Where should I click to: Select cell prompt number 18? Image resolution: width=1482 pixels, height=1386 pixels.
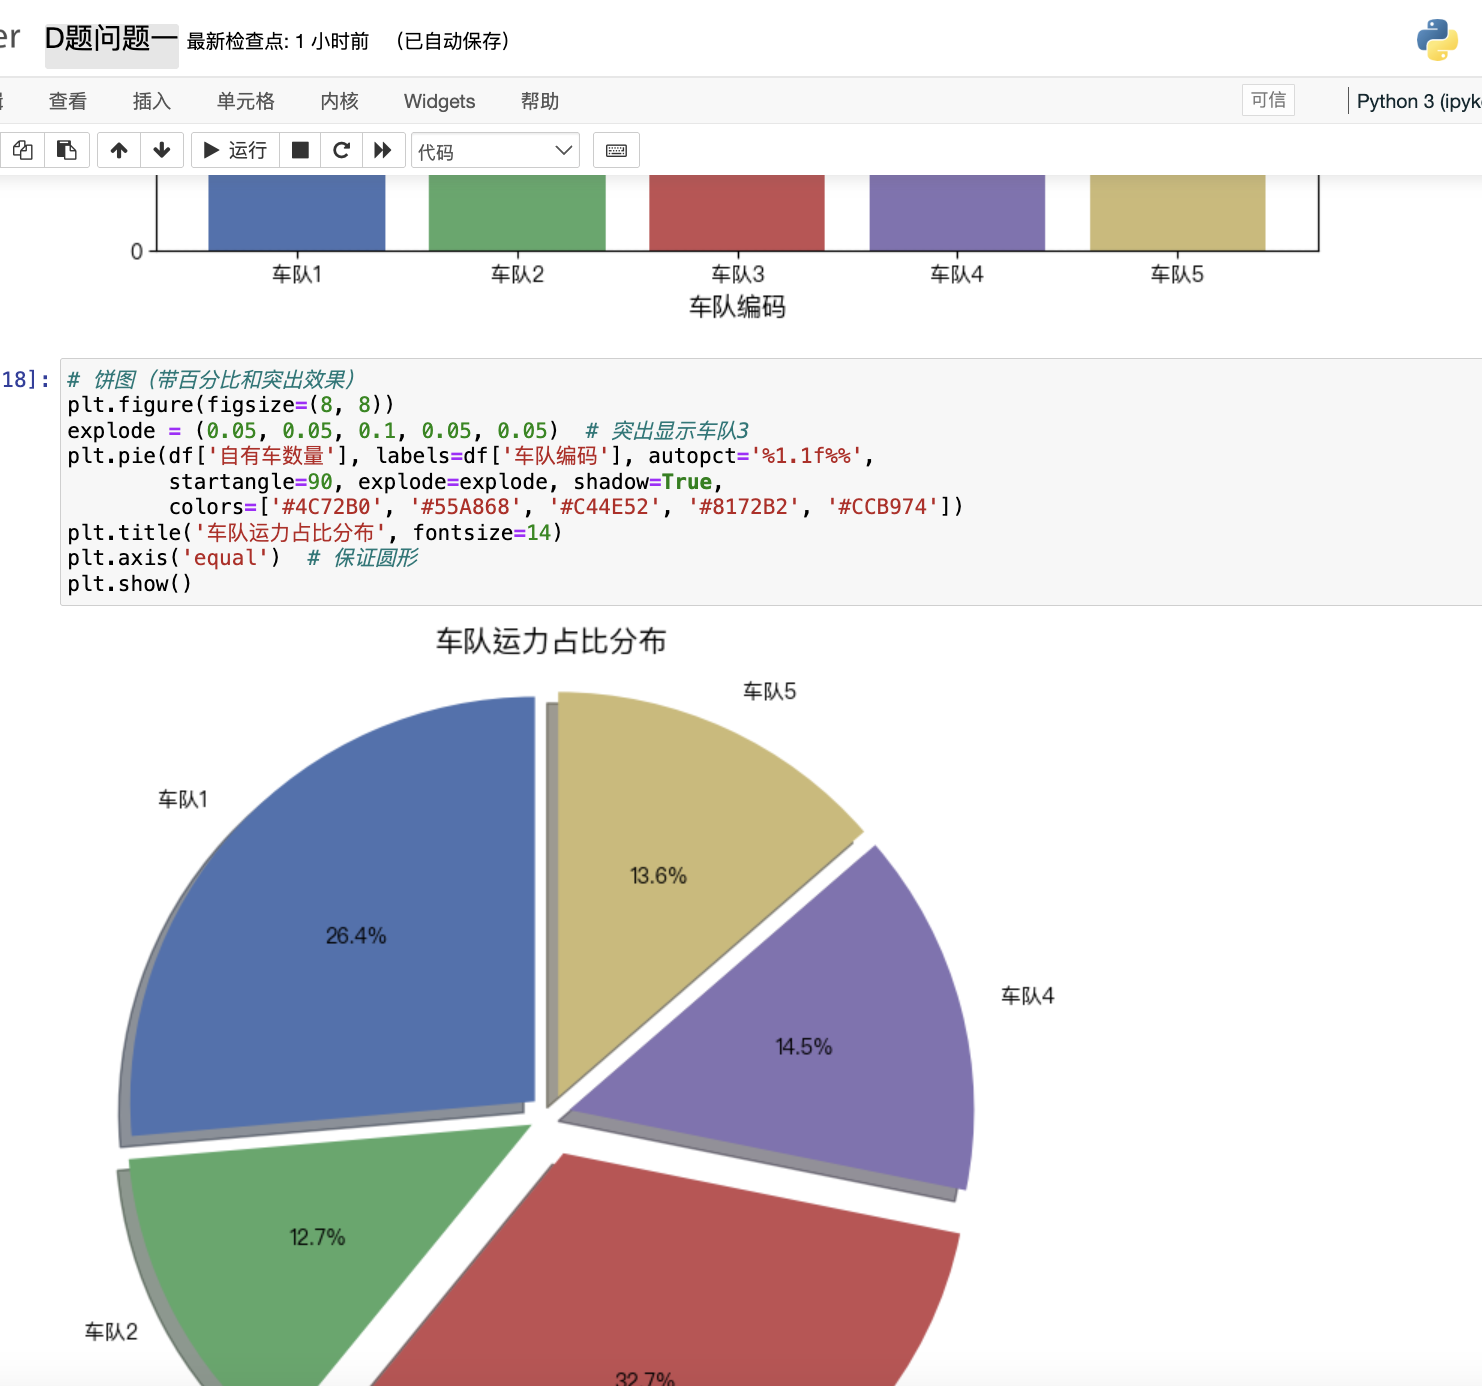click(x=25, y=379)
